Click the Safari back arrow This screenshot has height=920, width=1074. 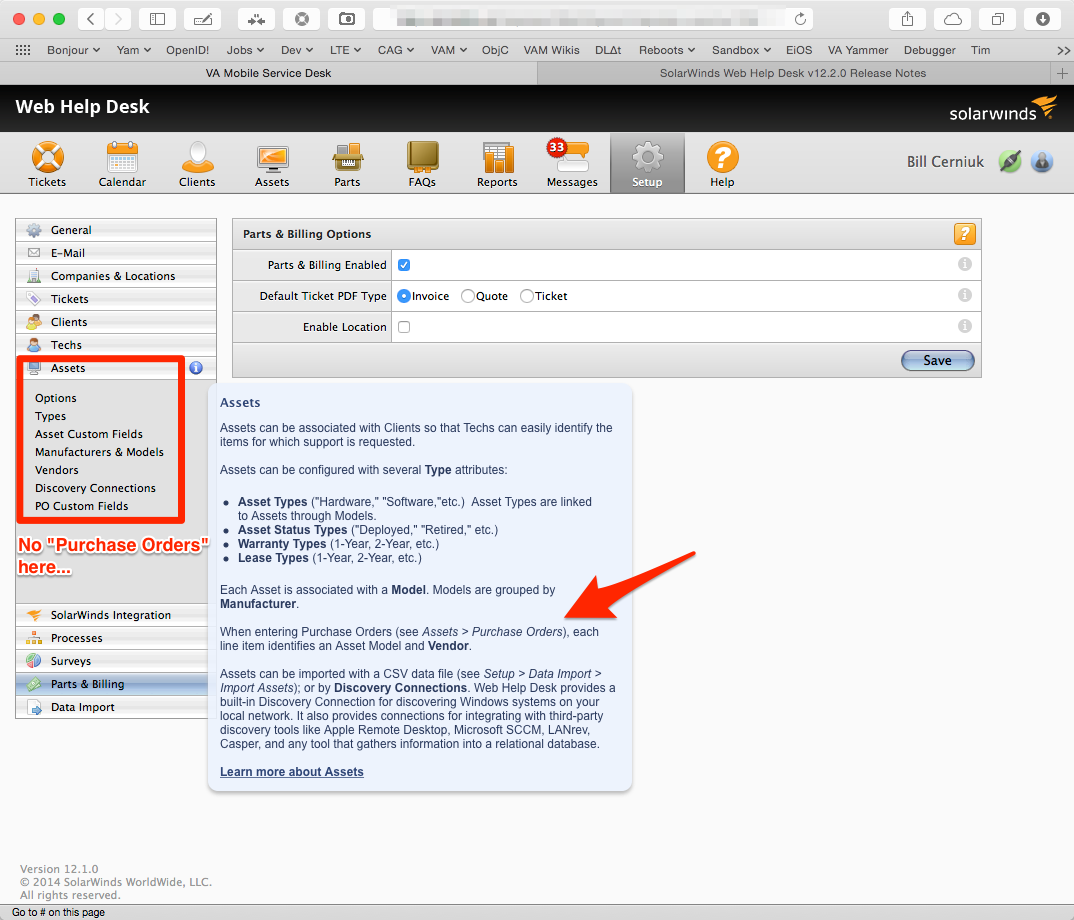pos(91,19)
